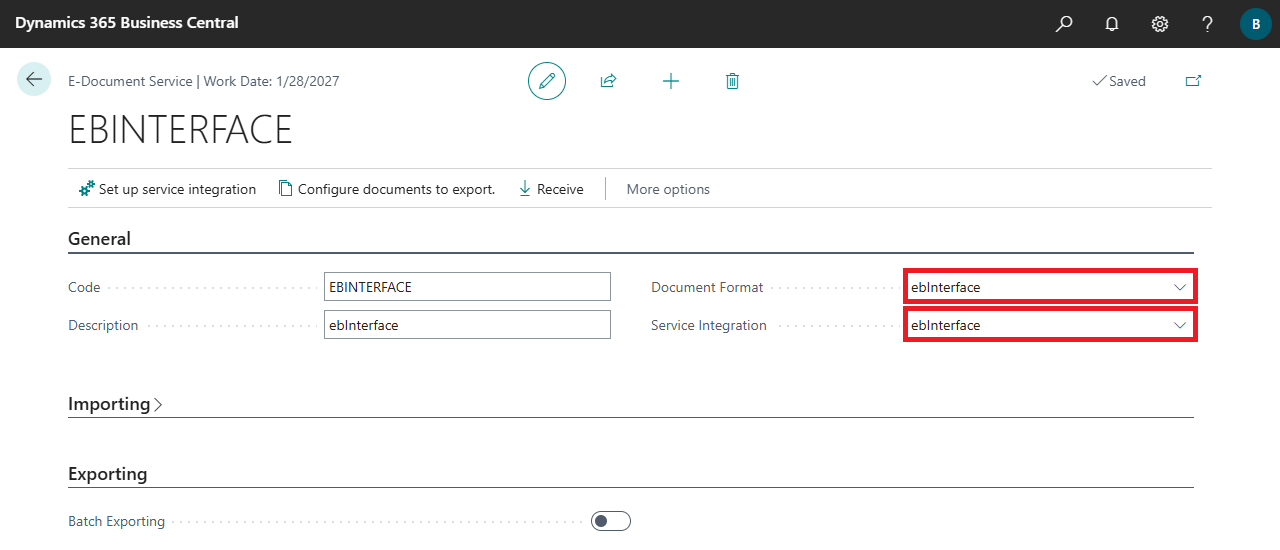Click the Batch Exporting label
1280x550 pixels.
pos(116,521)
